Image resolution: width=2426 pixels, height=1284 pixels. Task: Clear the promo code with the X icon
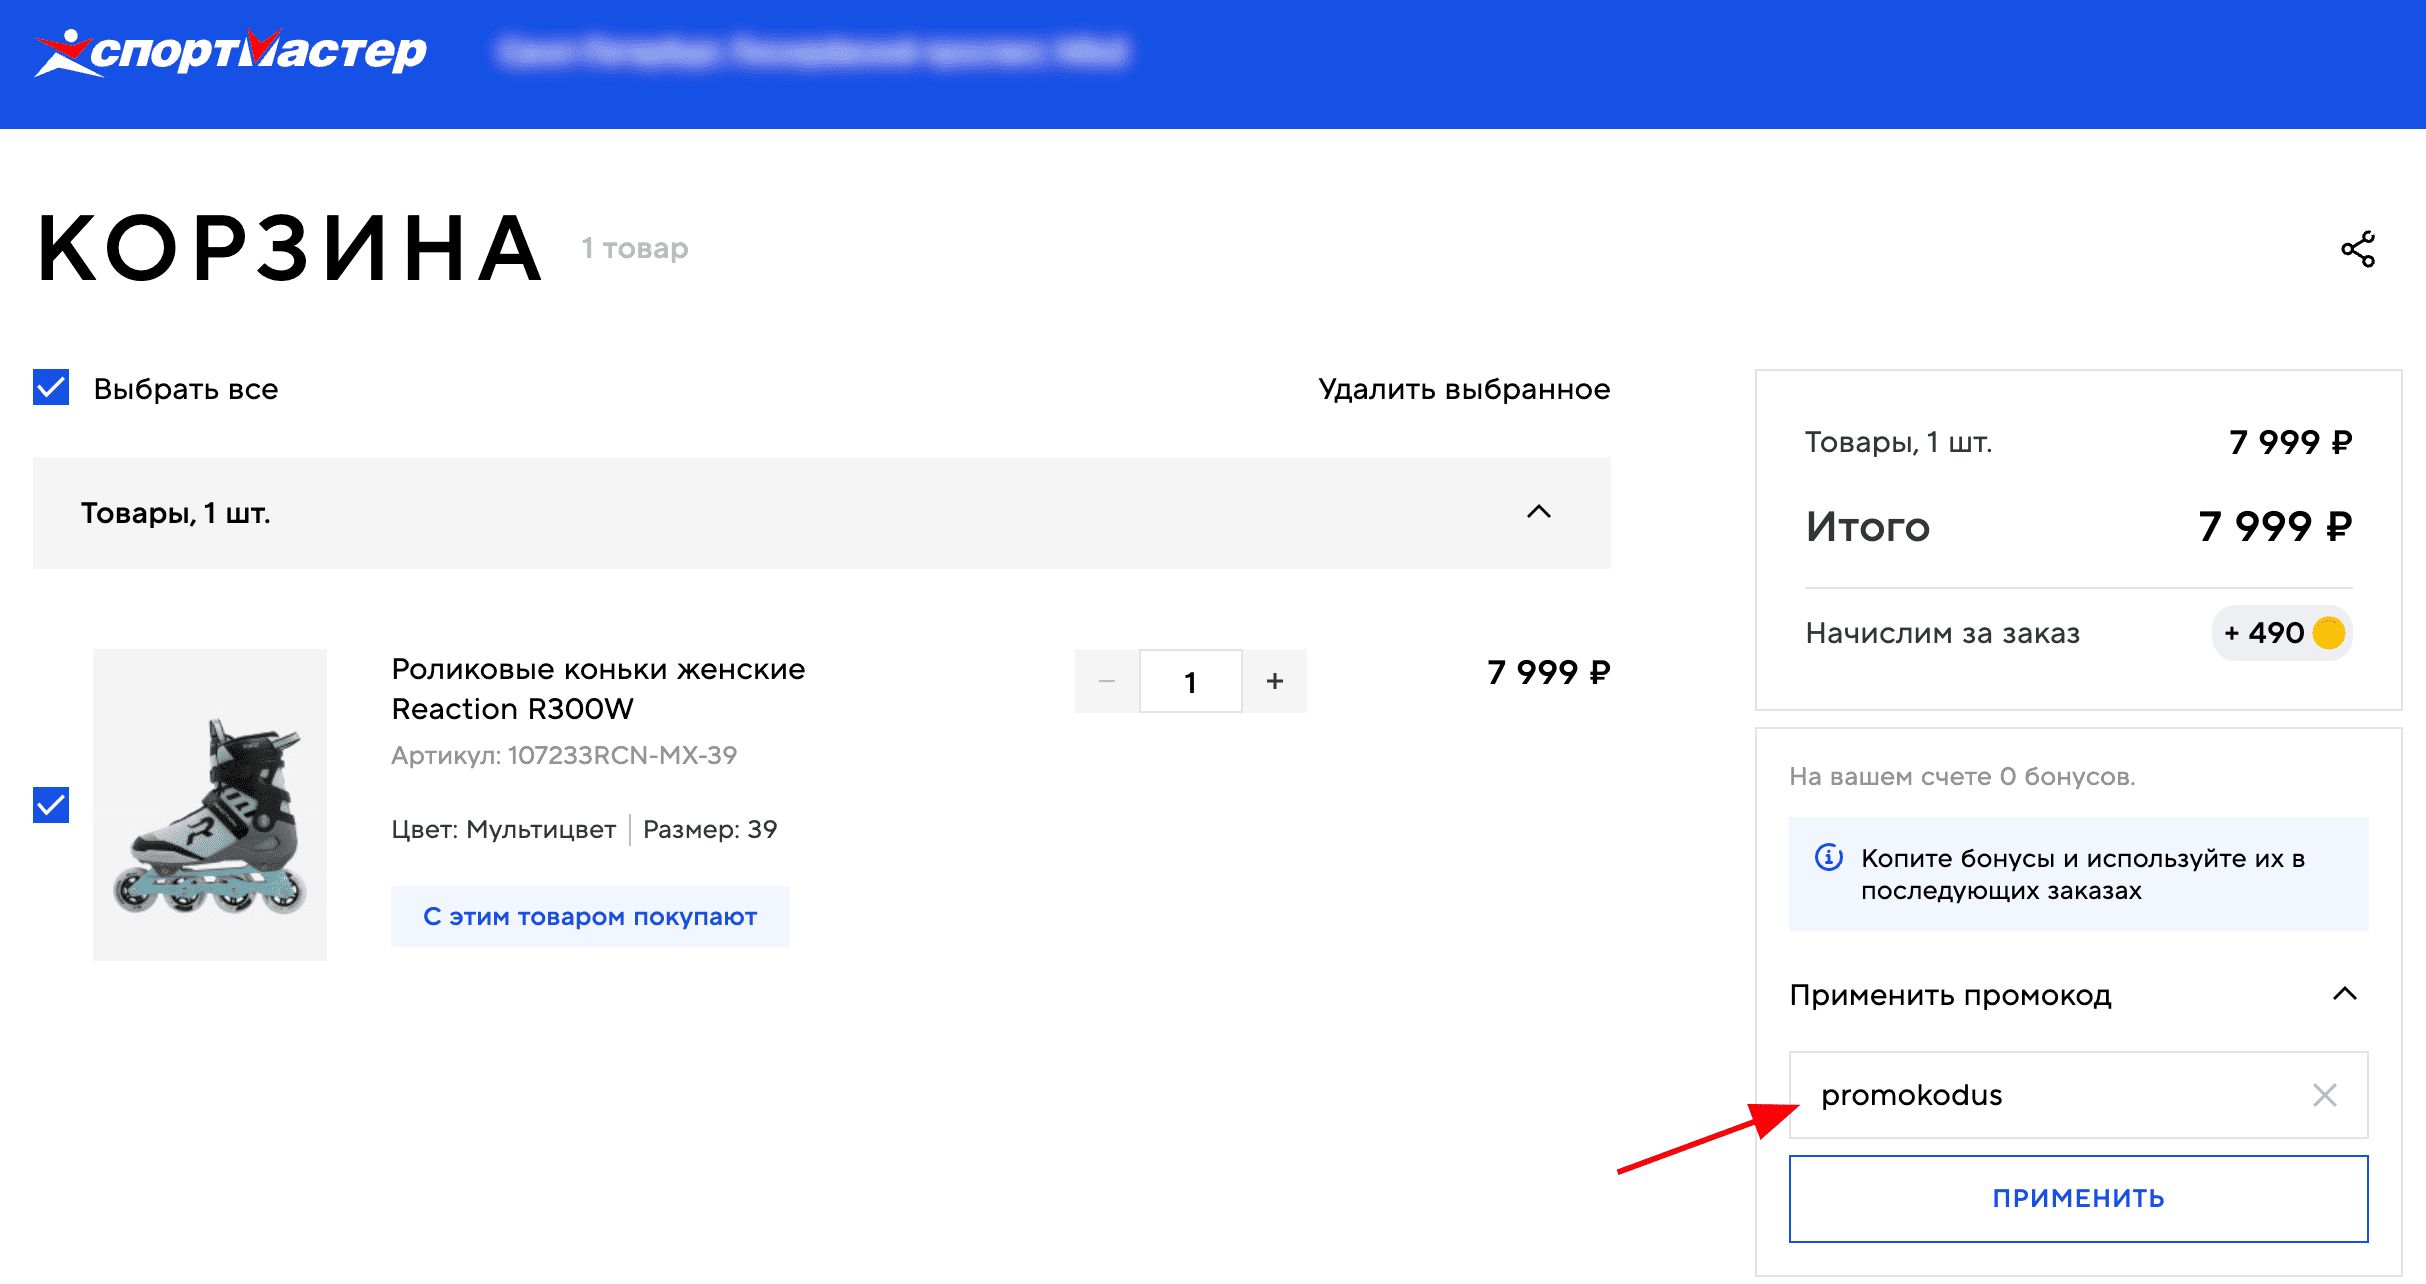2325,1095
